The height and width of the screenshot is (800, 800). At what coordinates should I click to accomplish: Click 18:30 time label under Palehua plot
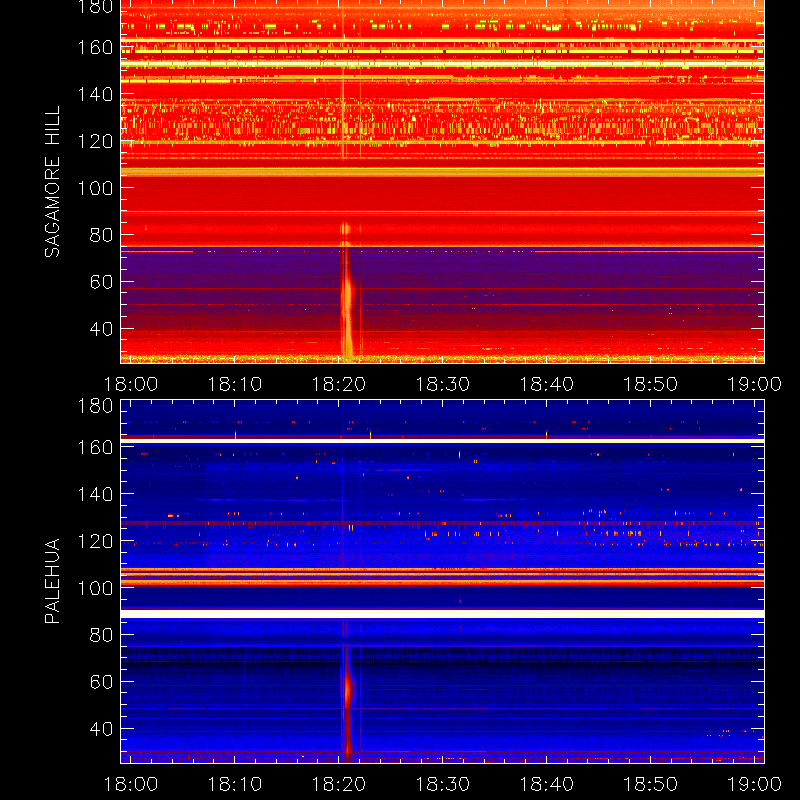click(x=442, y=784)
